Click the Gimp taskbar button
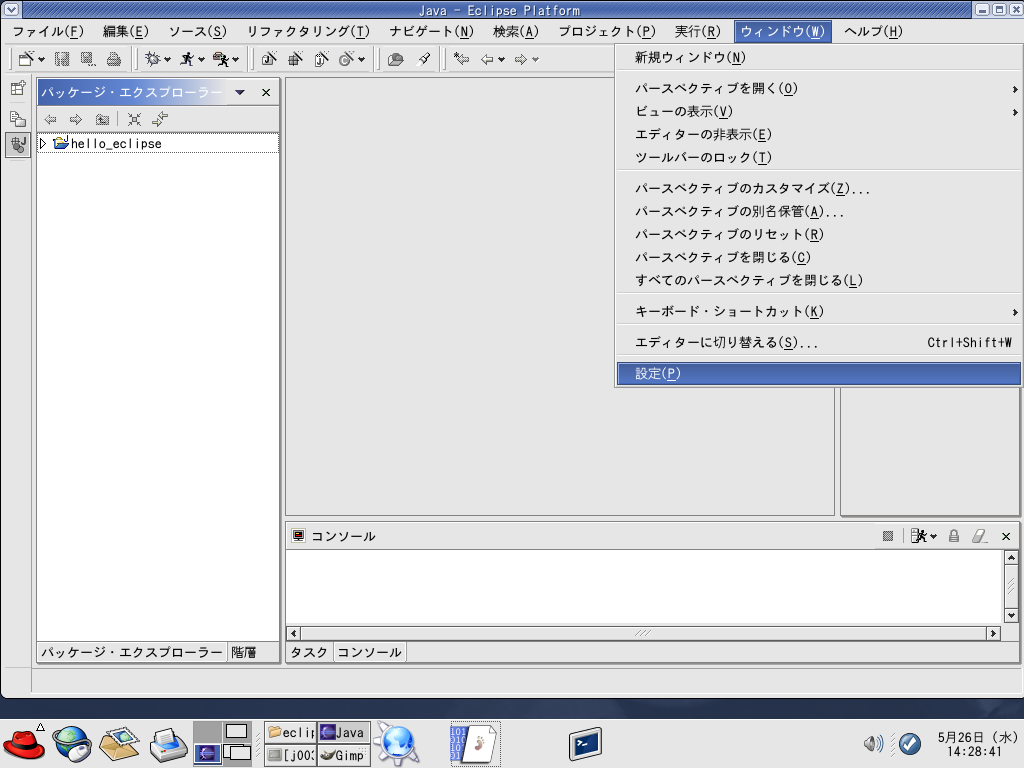 (344, 755)
